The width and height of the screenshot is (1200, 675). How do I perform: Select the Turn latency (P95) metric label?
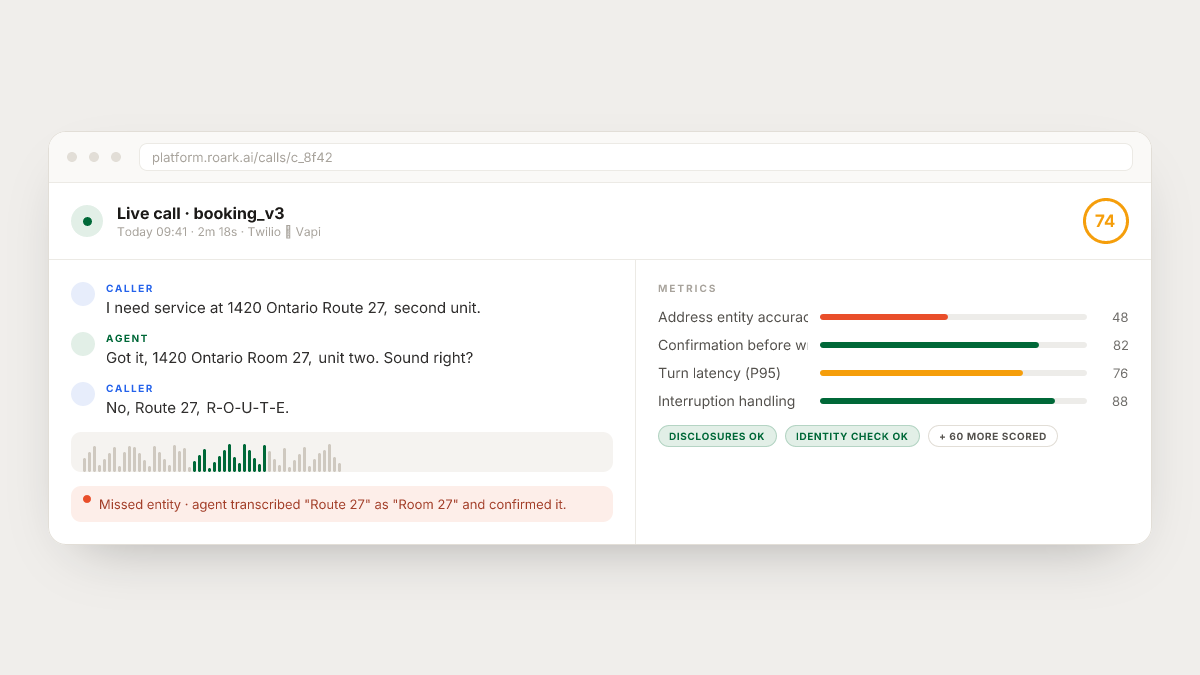[x=719, y=373]
